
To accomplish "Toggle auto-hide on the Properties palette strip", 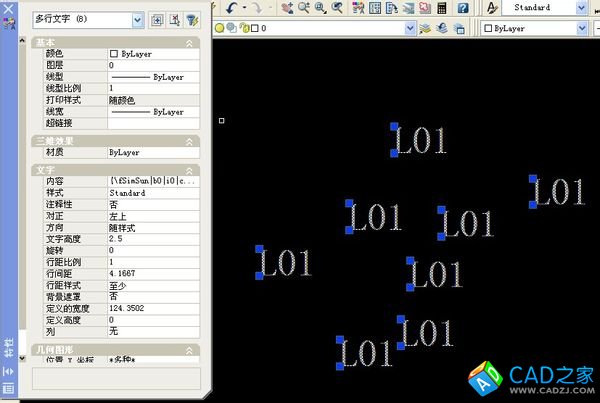I will click(x=8, y=371).
